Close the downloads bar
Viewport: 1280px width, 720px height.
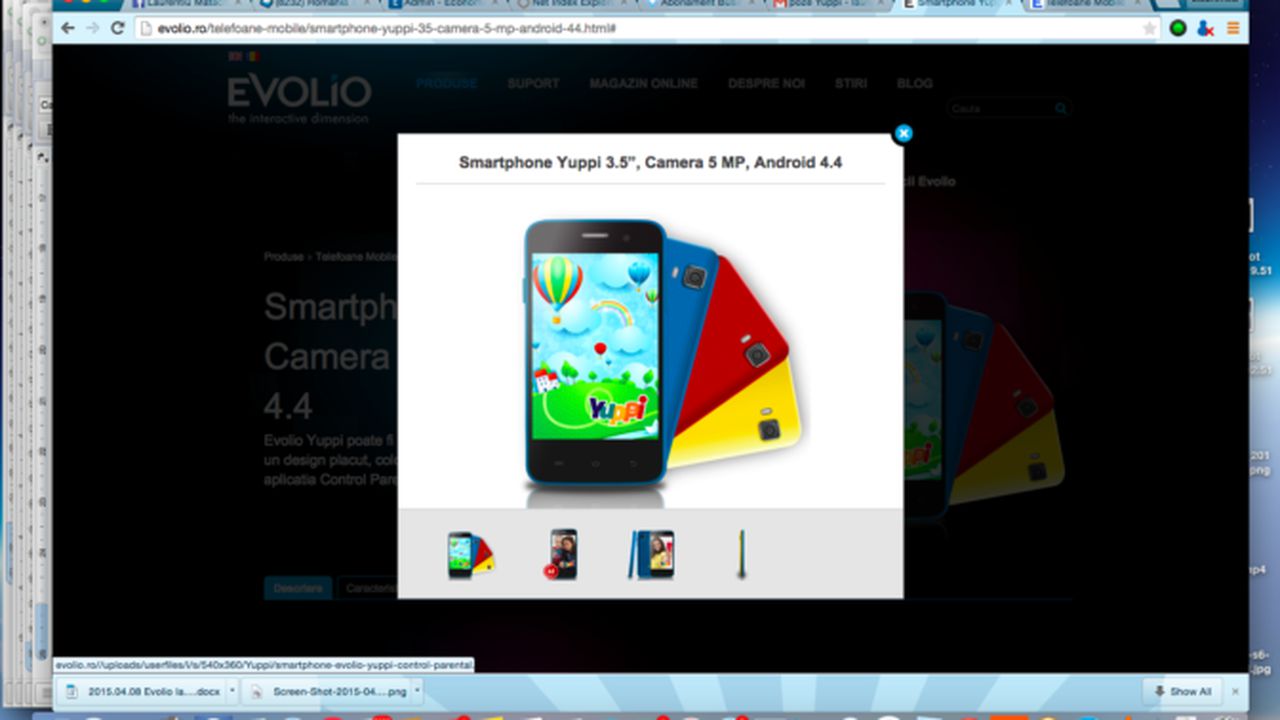1235,691
